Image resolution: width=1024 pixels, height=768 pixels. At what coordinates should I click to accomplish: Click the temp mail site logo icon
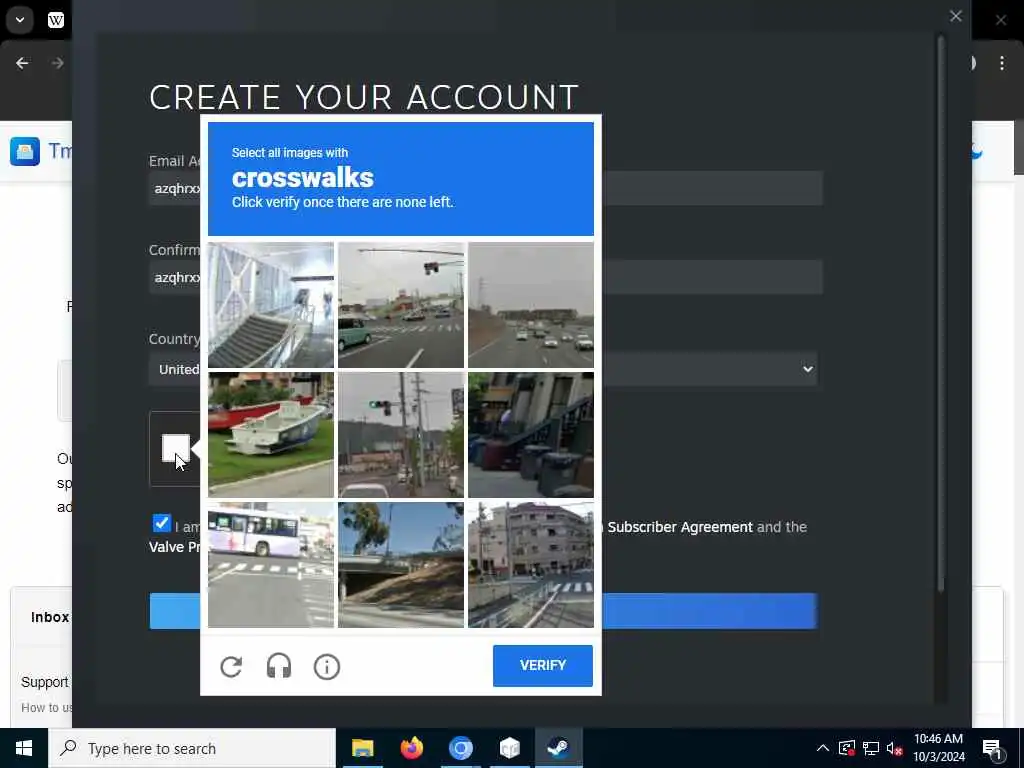click(x=25, y=152)
